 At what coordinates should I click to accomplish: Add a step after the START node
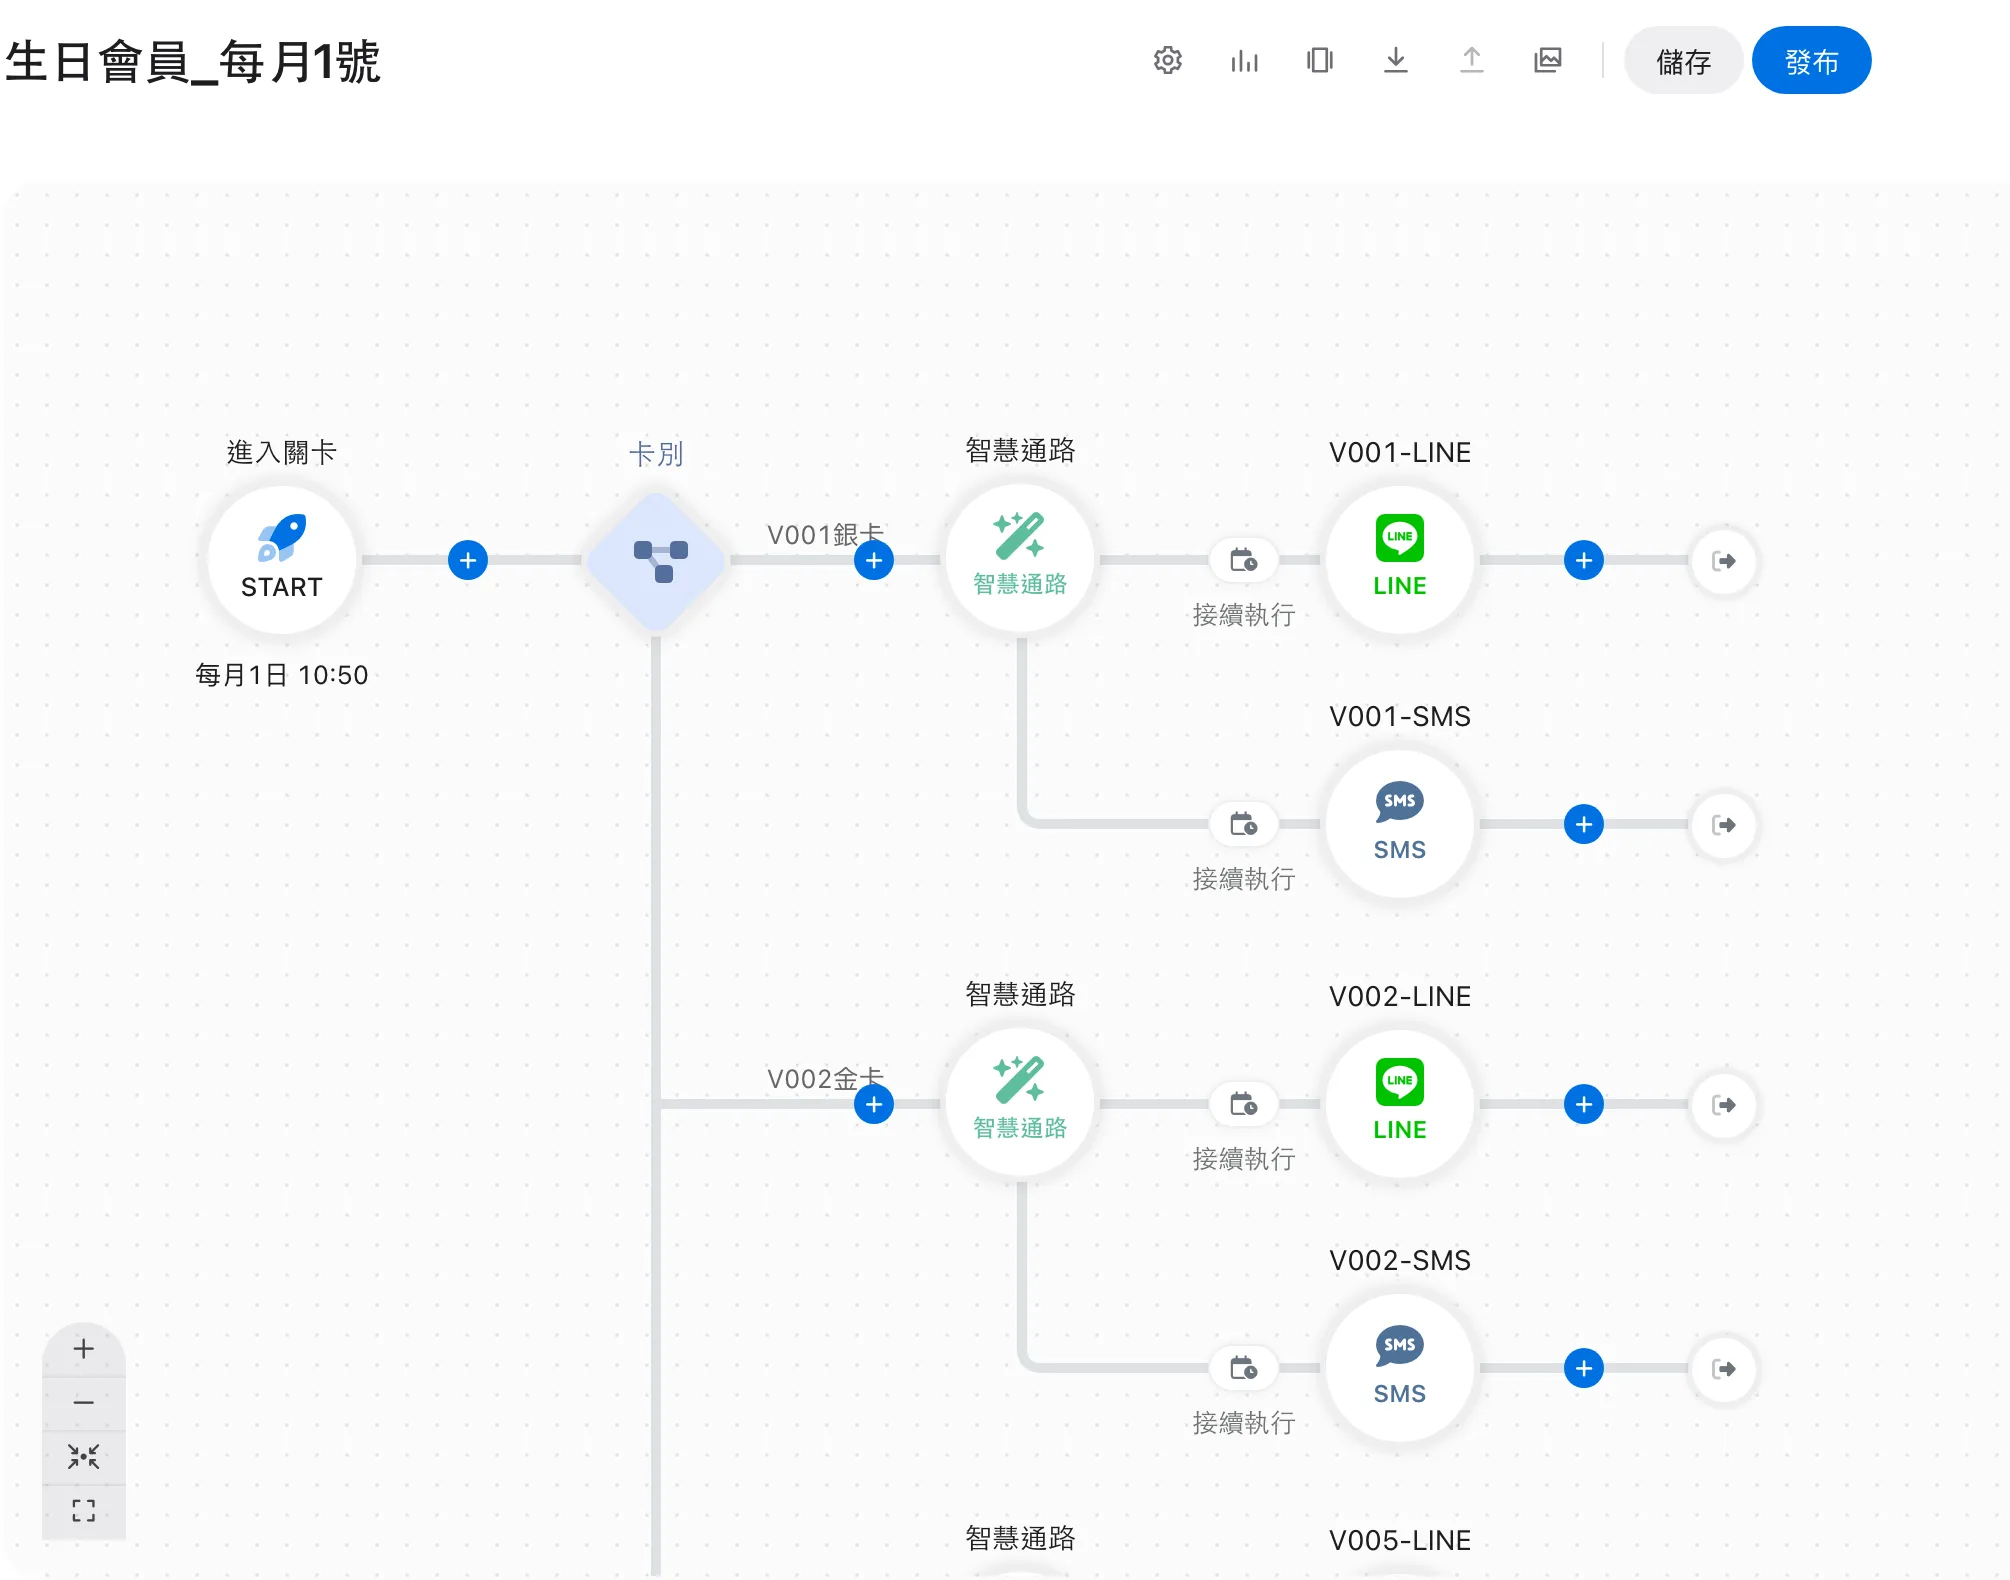coord(468,560)
